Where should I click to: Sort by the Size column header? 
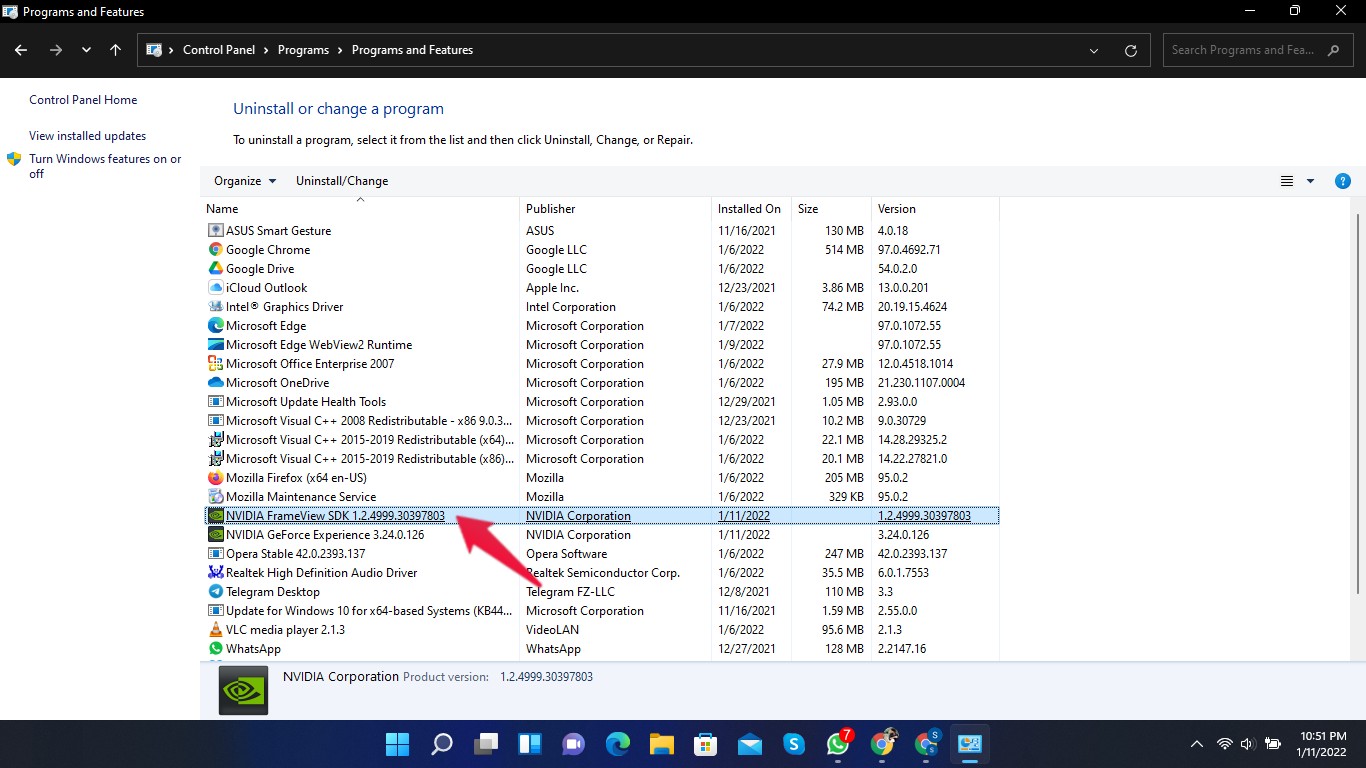coord(831,209)
